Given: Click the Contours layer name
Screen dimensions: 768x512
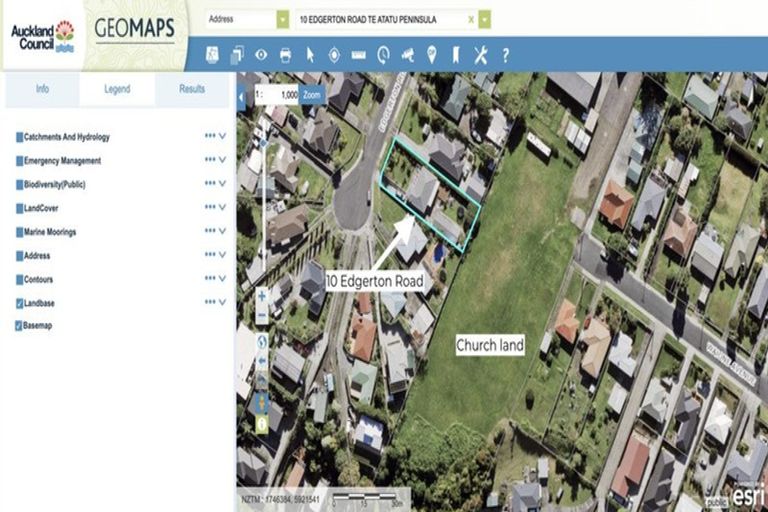Looking at the screenshot, I should click(38, 280).
